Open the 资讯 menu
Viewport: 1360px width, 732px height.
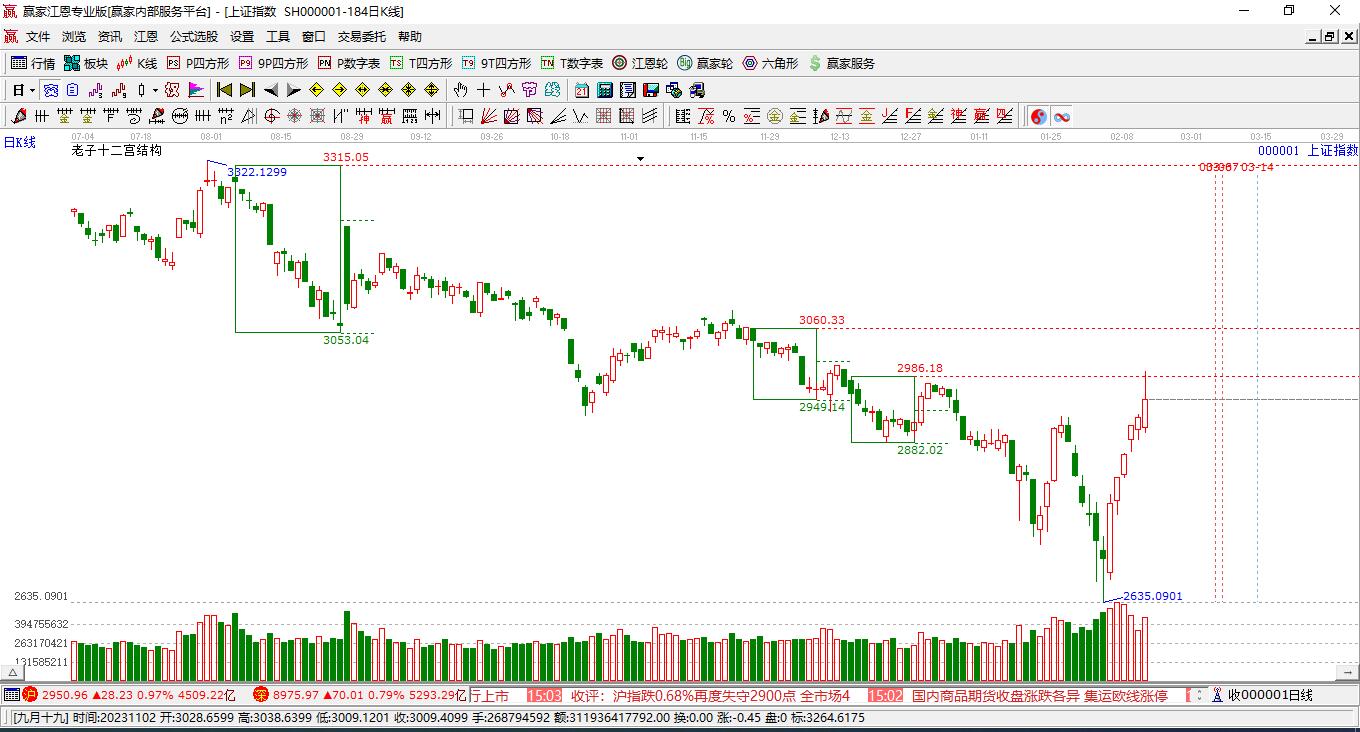coord(110,37)
